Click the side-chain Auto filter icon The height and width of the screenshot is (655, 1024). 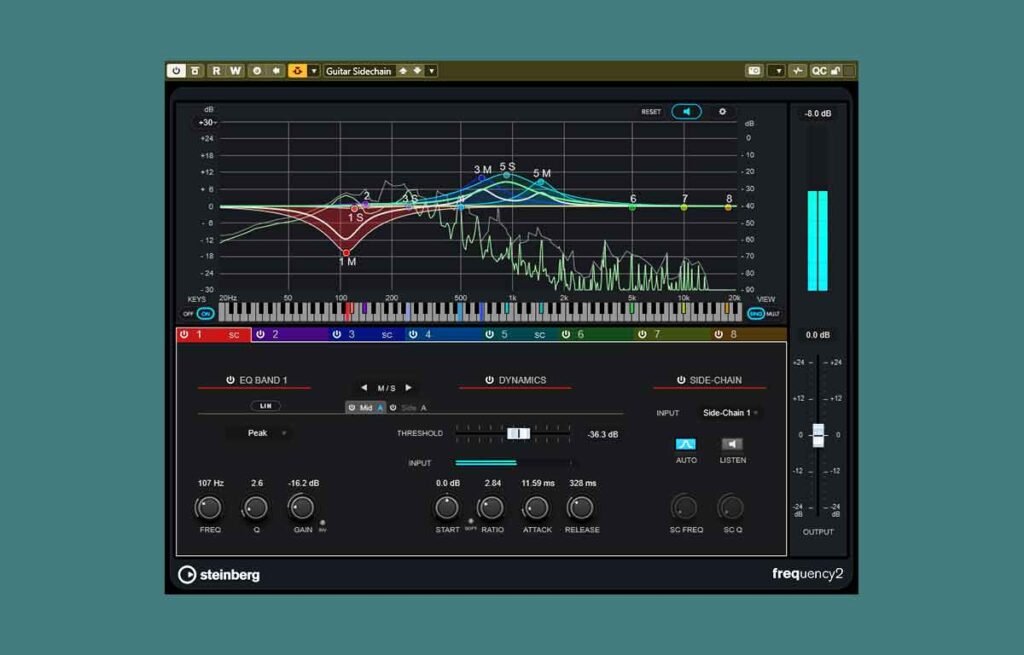[x=685, y=444]
